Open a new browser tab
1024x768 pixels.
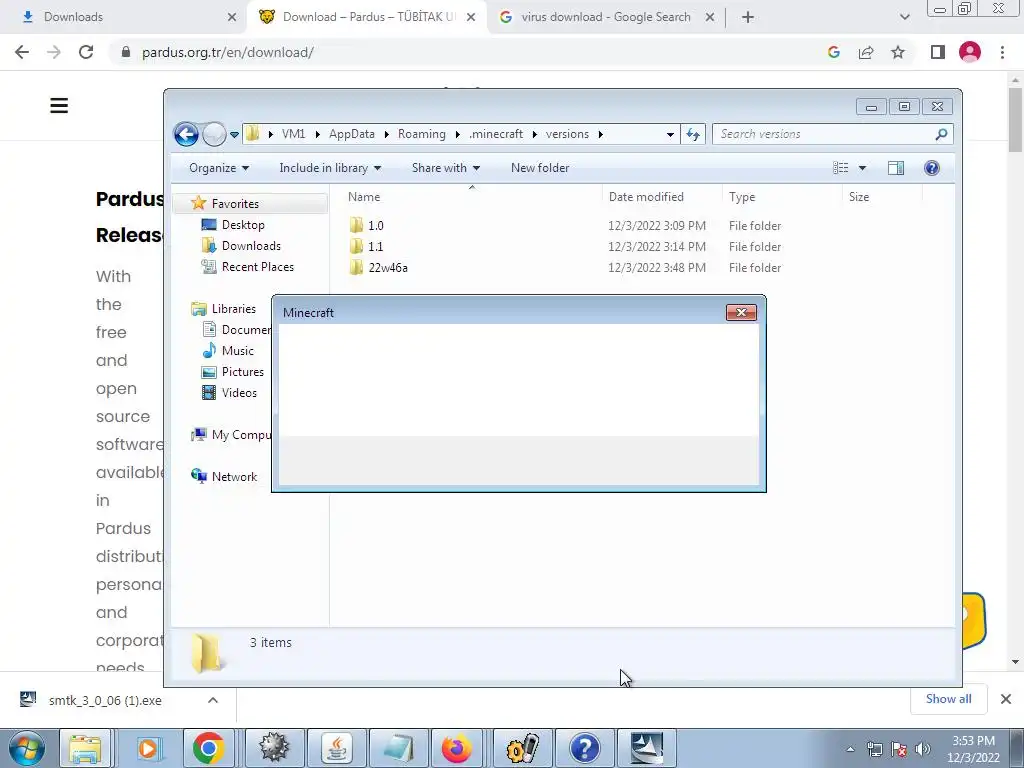748,18
